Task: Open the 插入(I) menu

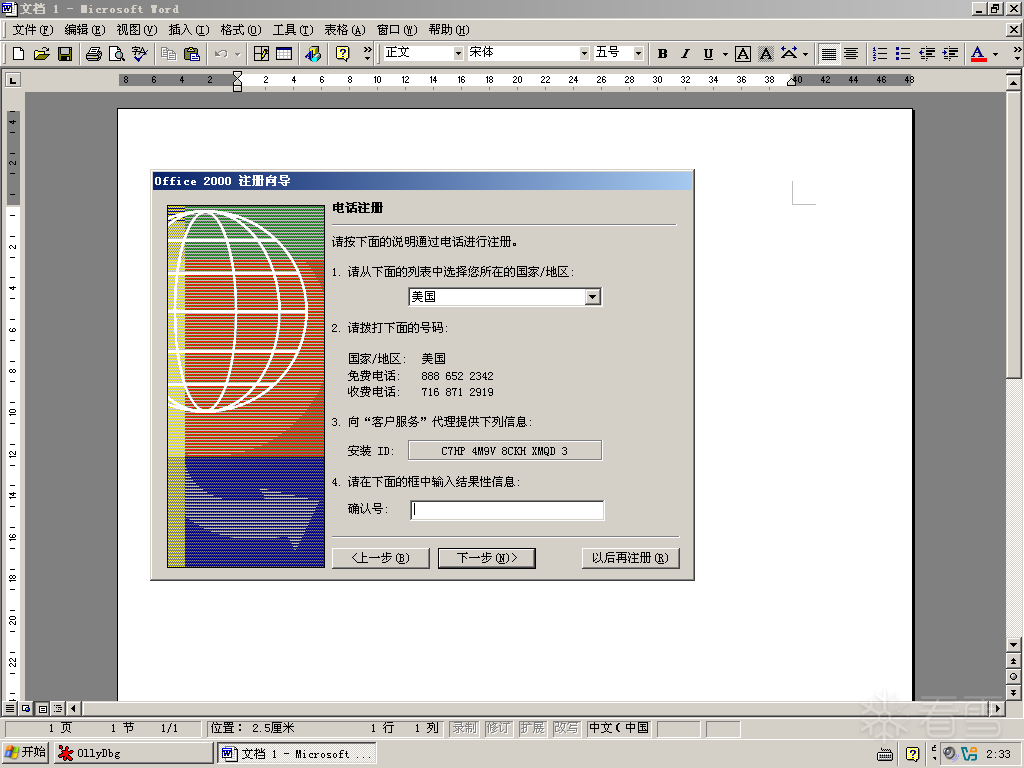Action: point(189,30)
